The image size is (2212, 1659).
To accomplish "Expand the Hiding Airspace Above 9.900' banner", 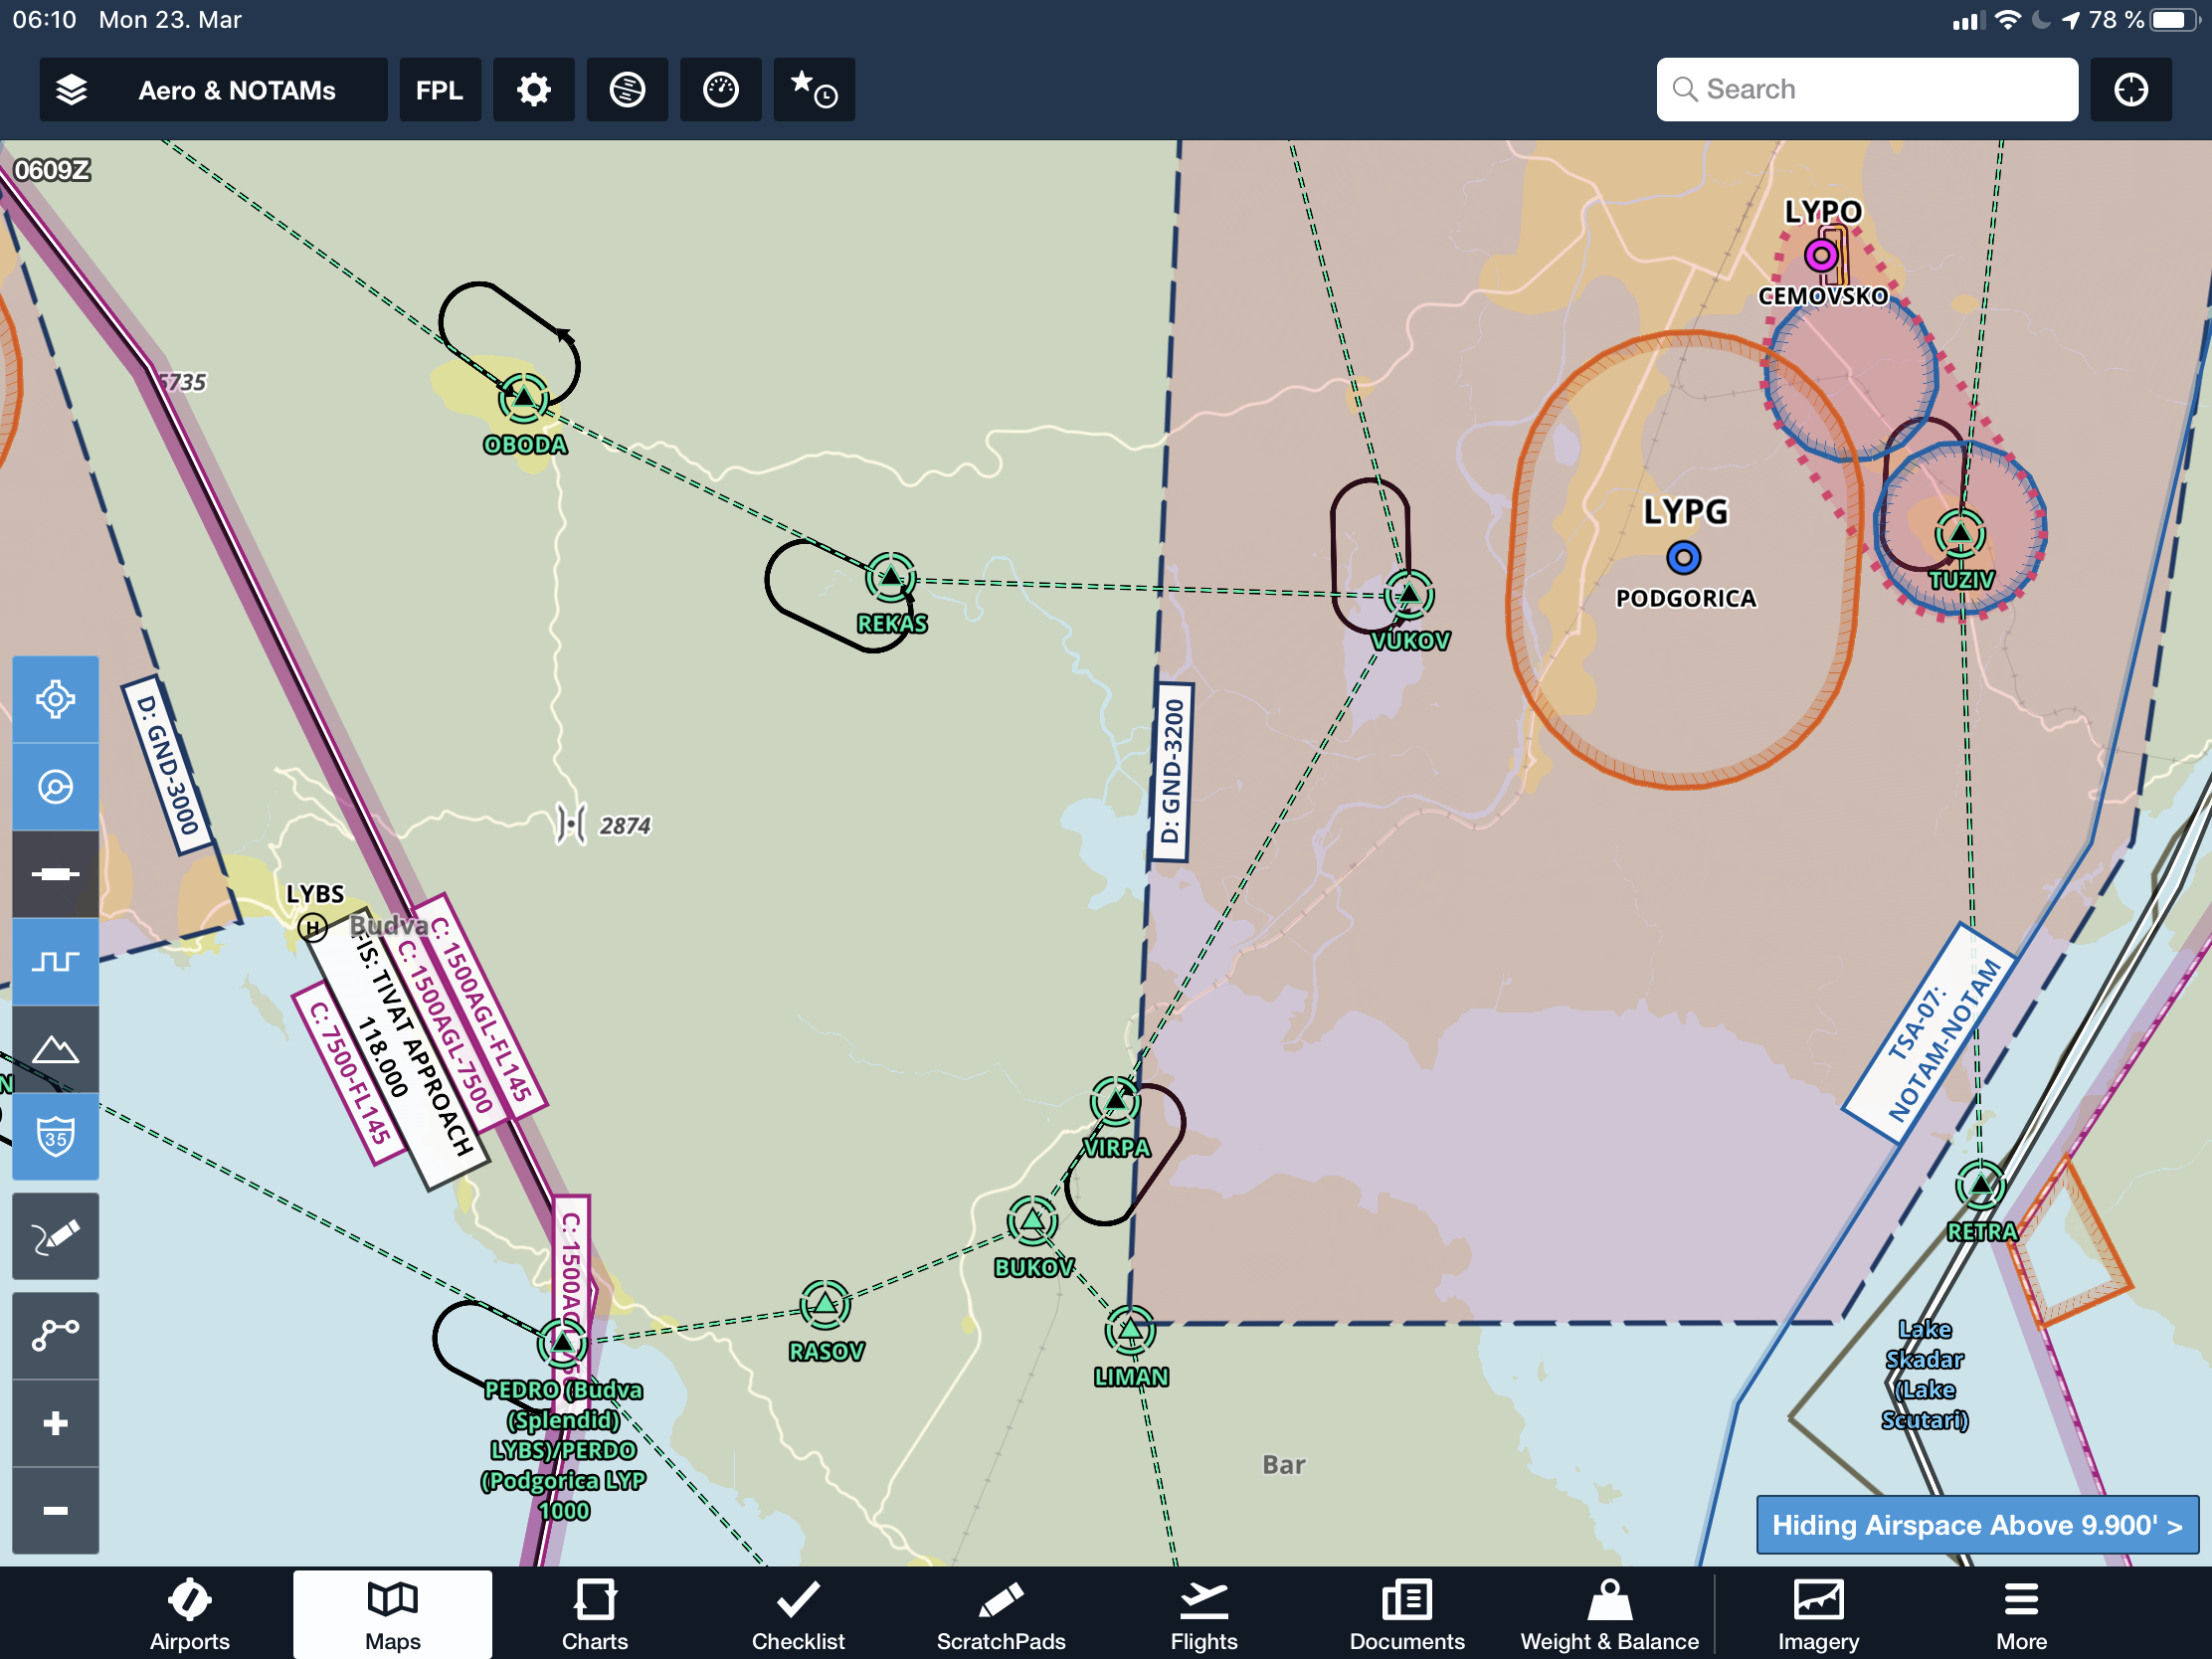I will tap(1976, 1525).
